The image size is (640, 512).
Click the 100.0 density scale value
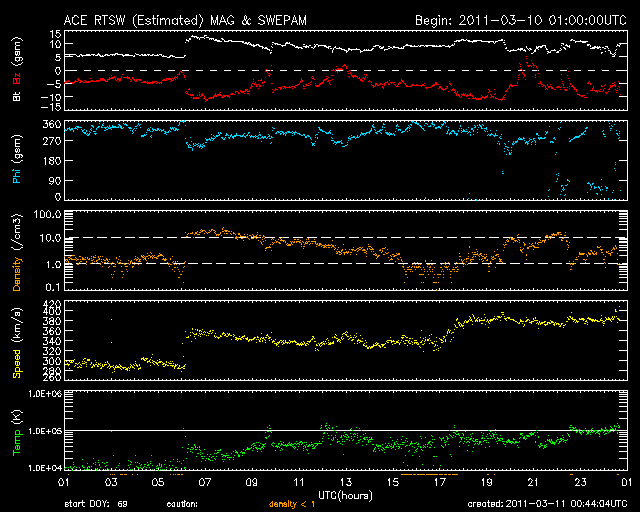coord(47,214)
